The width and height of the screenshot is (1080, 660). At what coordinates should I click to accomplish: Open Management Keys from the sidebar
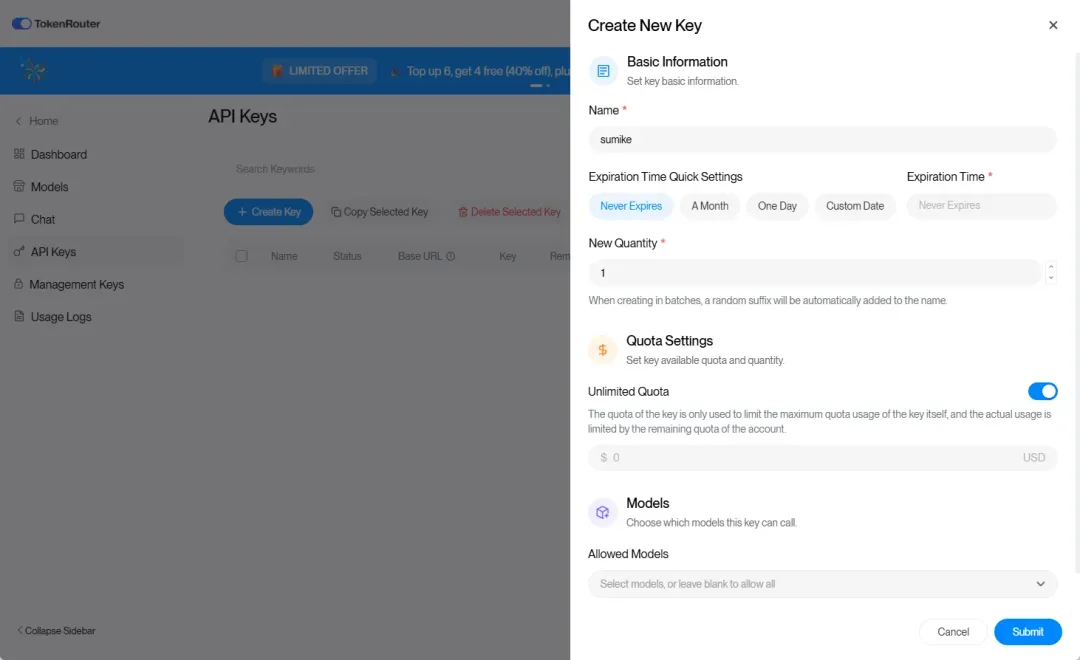point(76,284)
